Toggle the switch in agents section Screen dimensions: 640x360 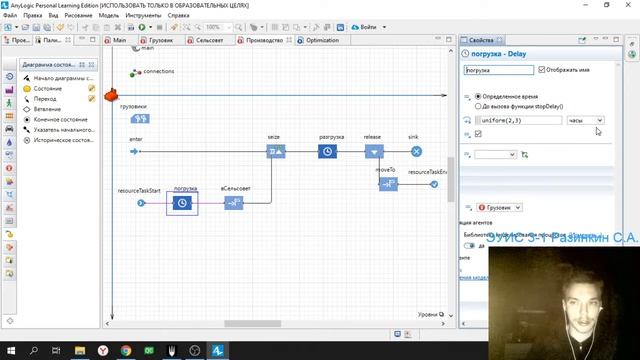(x=469, y=246)
